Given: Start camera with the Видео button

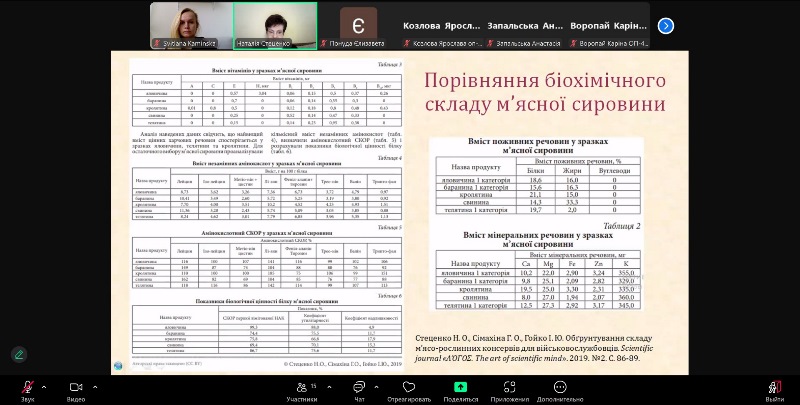Looking at the screenshot, I should click(76, 391).
